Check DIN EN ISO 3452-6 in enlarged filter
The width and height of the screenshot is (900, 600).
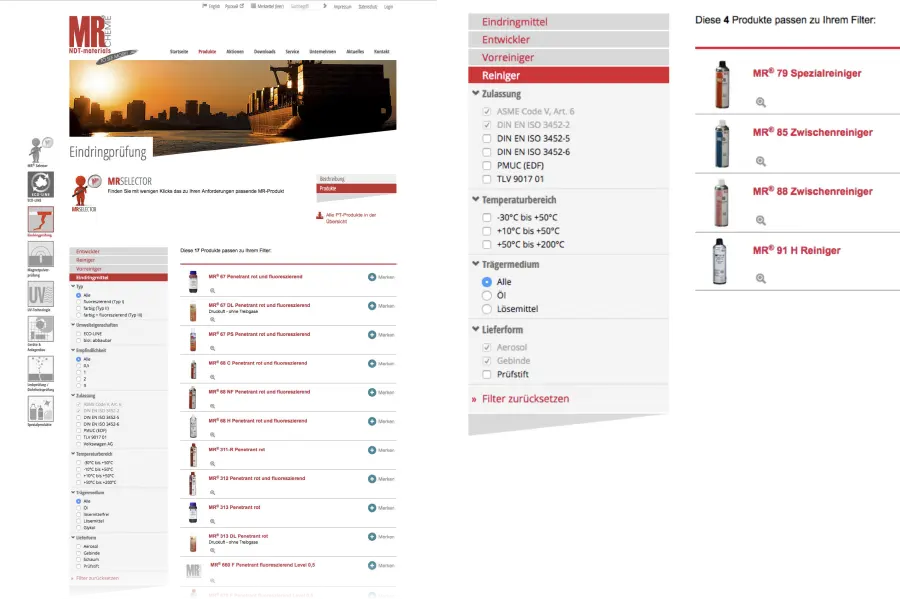click(487, 152)
